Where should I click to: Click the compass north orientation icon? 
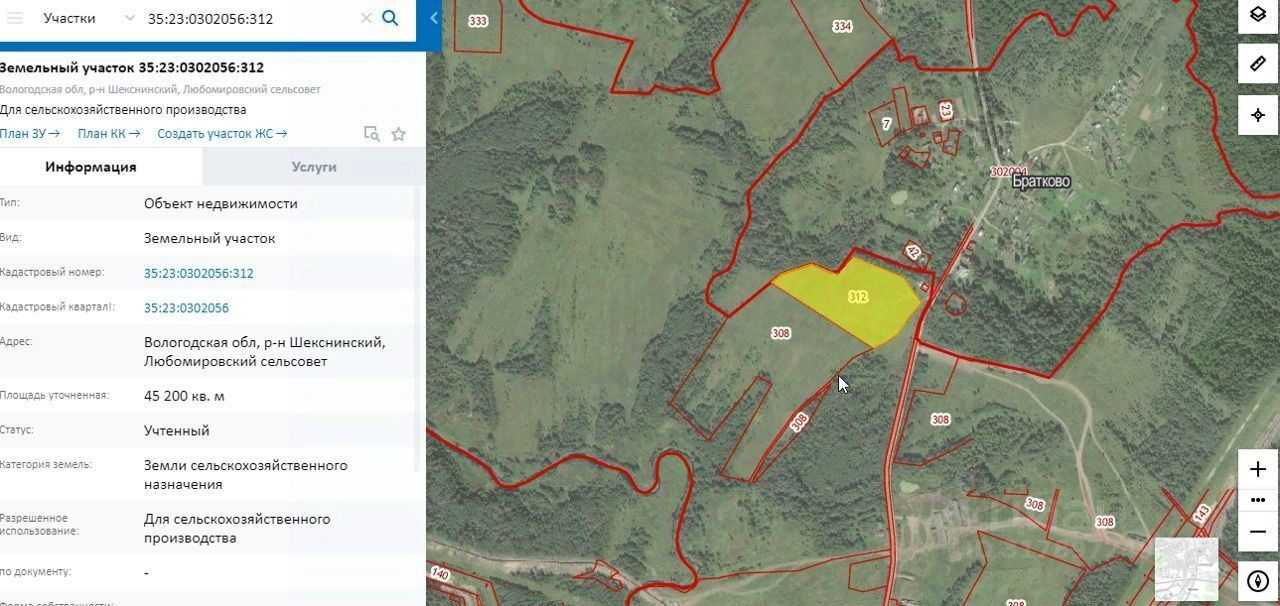(1258, 581)
